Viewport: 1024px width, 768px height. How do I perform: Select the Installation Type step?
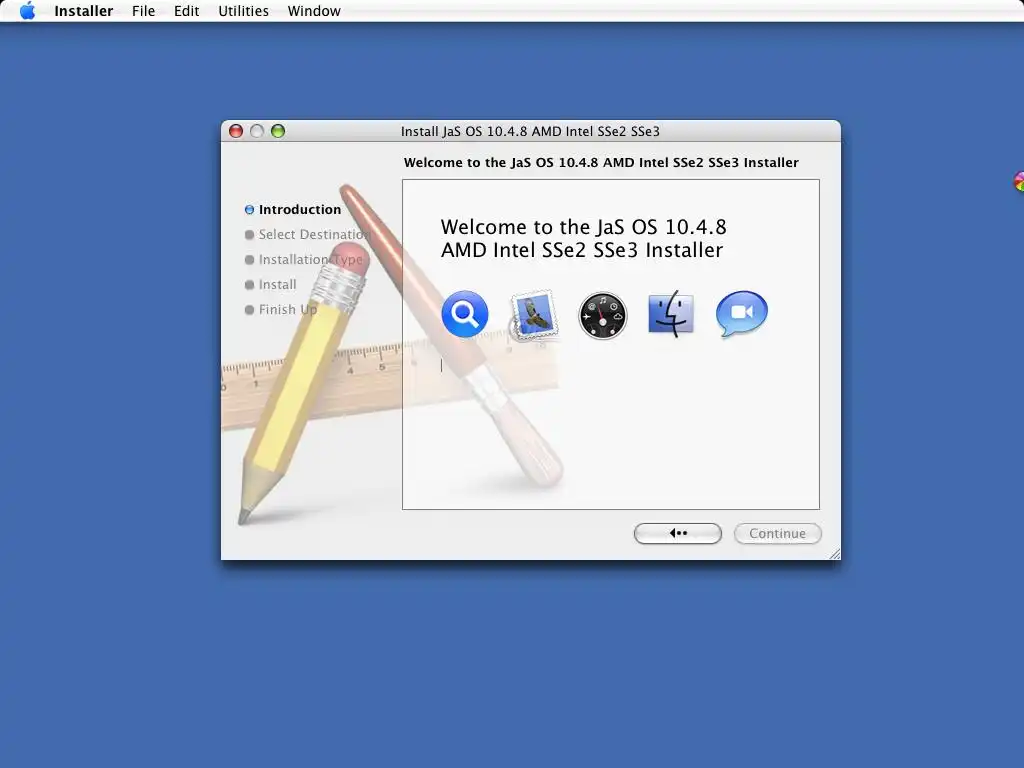(x=304, y=260)
